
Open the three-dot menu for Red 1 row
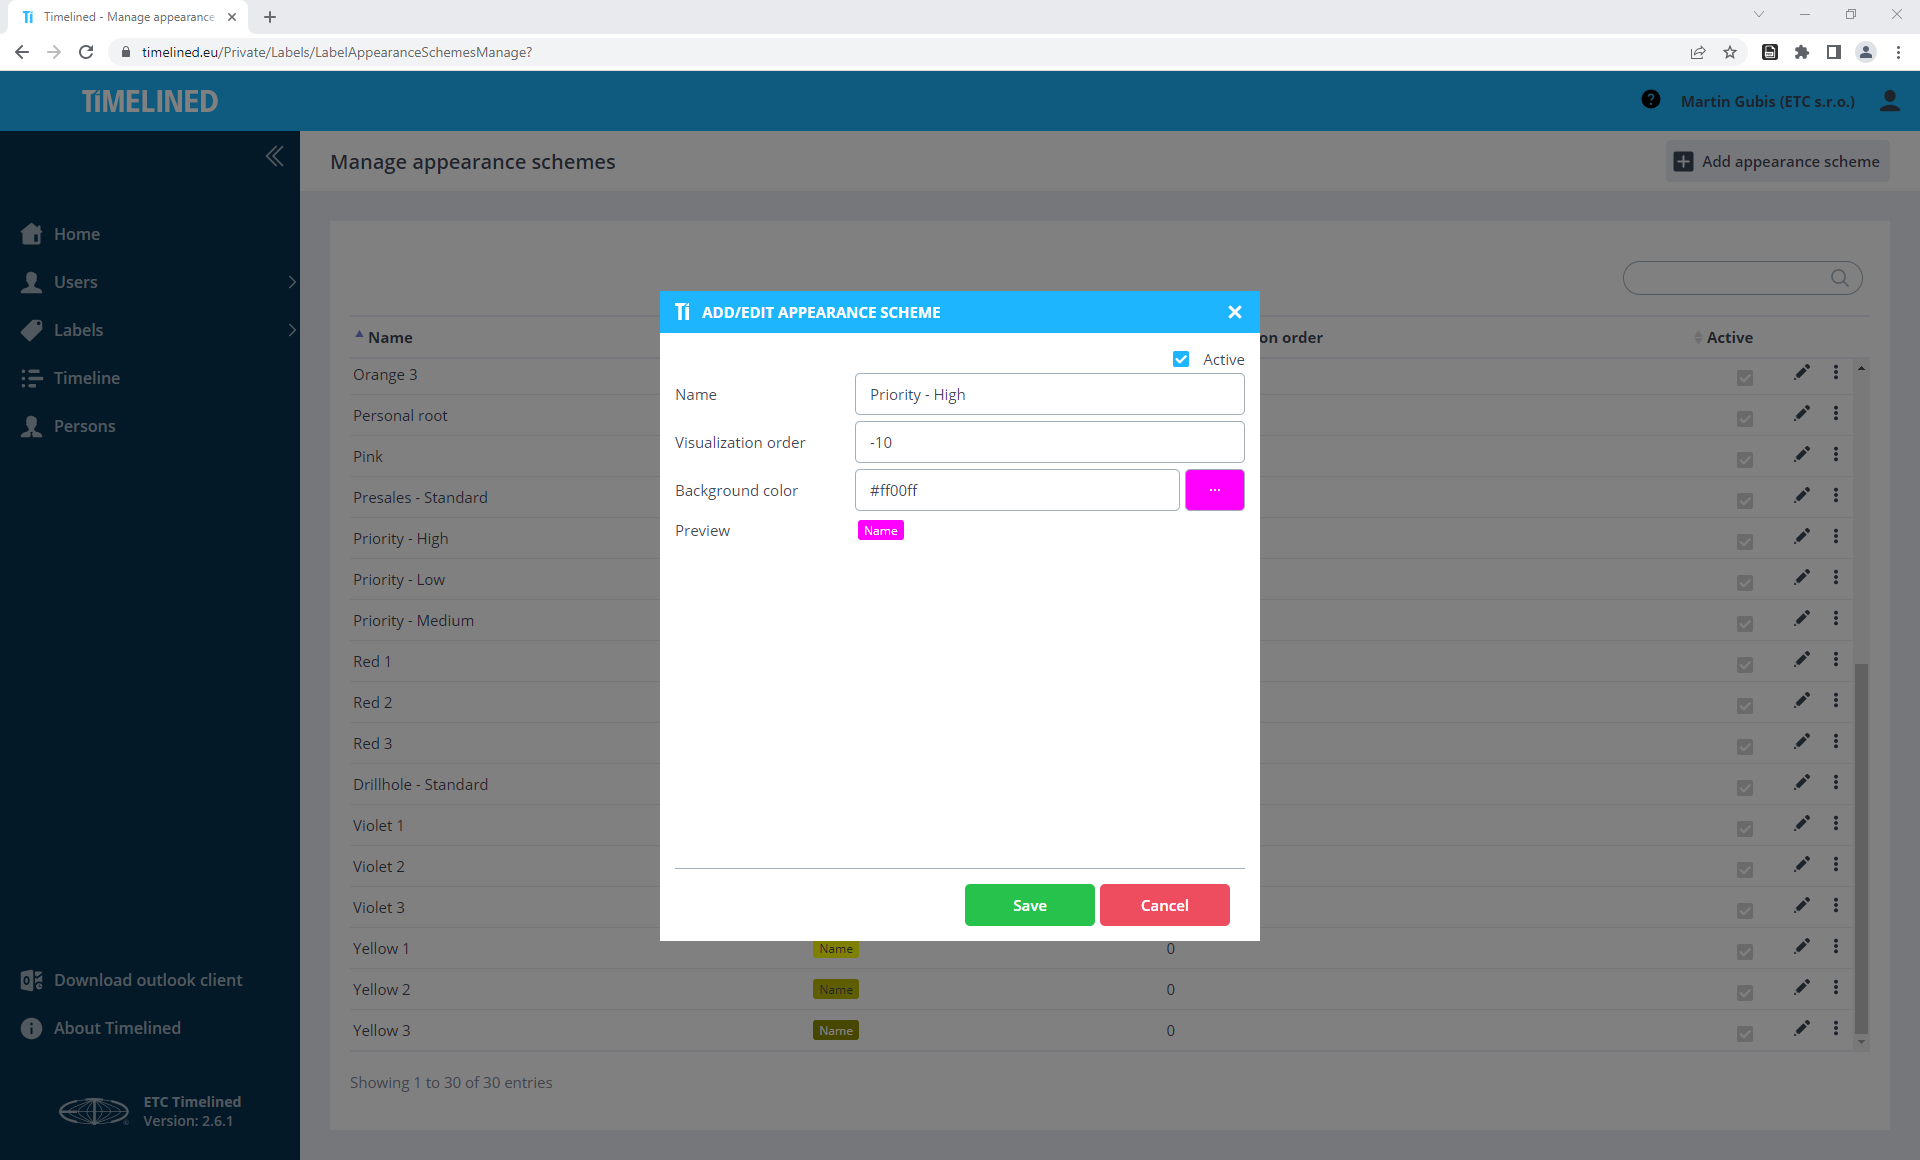(x=1836, y=660)
